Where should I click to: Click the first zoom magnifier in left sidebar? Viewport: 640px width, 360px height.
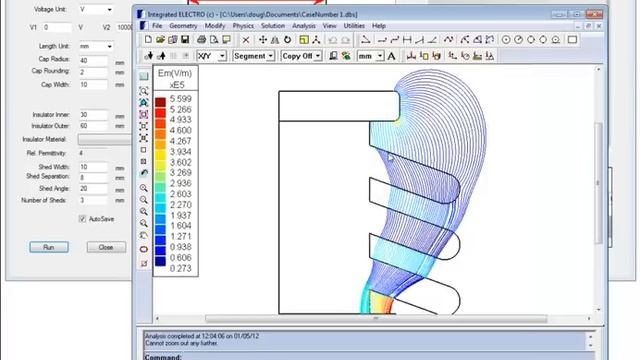(144, 188)
